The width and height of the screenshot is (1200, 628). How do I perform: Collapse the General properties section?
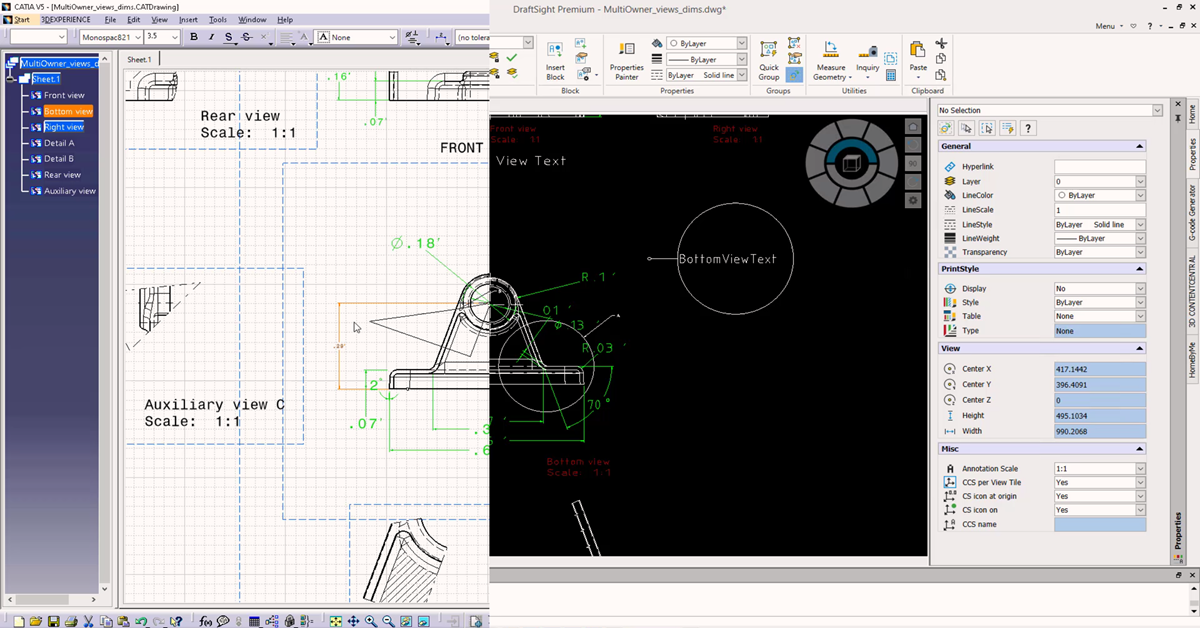click(1139, 146)
